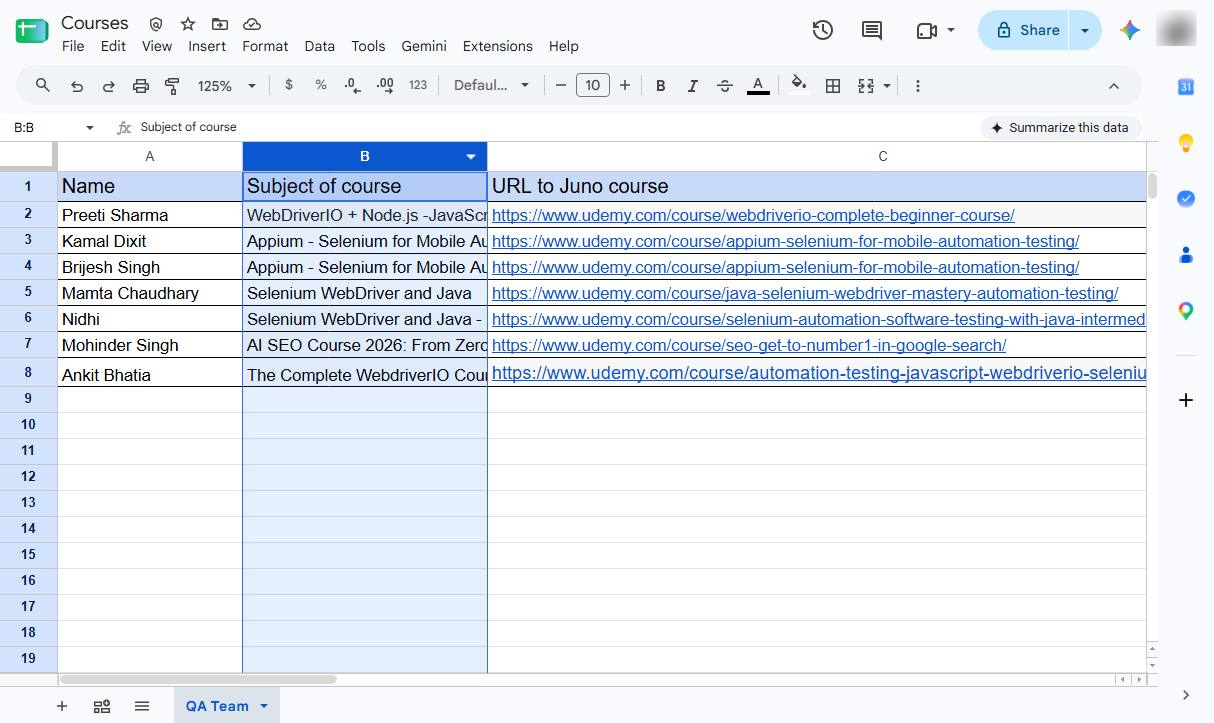The image size is (1214, 723).
Task: Open the Format menu
Action: (x=265, y=46)
